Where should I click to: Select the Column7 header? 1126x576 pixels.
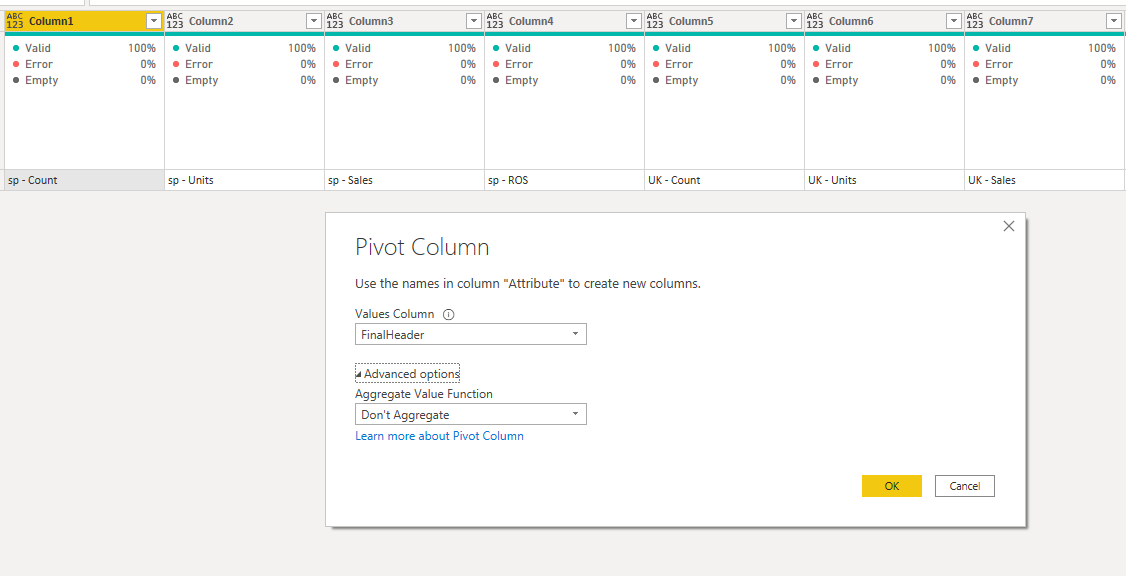click(x=1046, y=22)
